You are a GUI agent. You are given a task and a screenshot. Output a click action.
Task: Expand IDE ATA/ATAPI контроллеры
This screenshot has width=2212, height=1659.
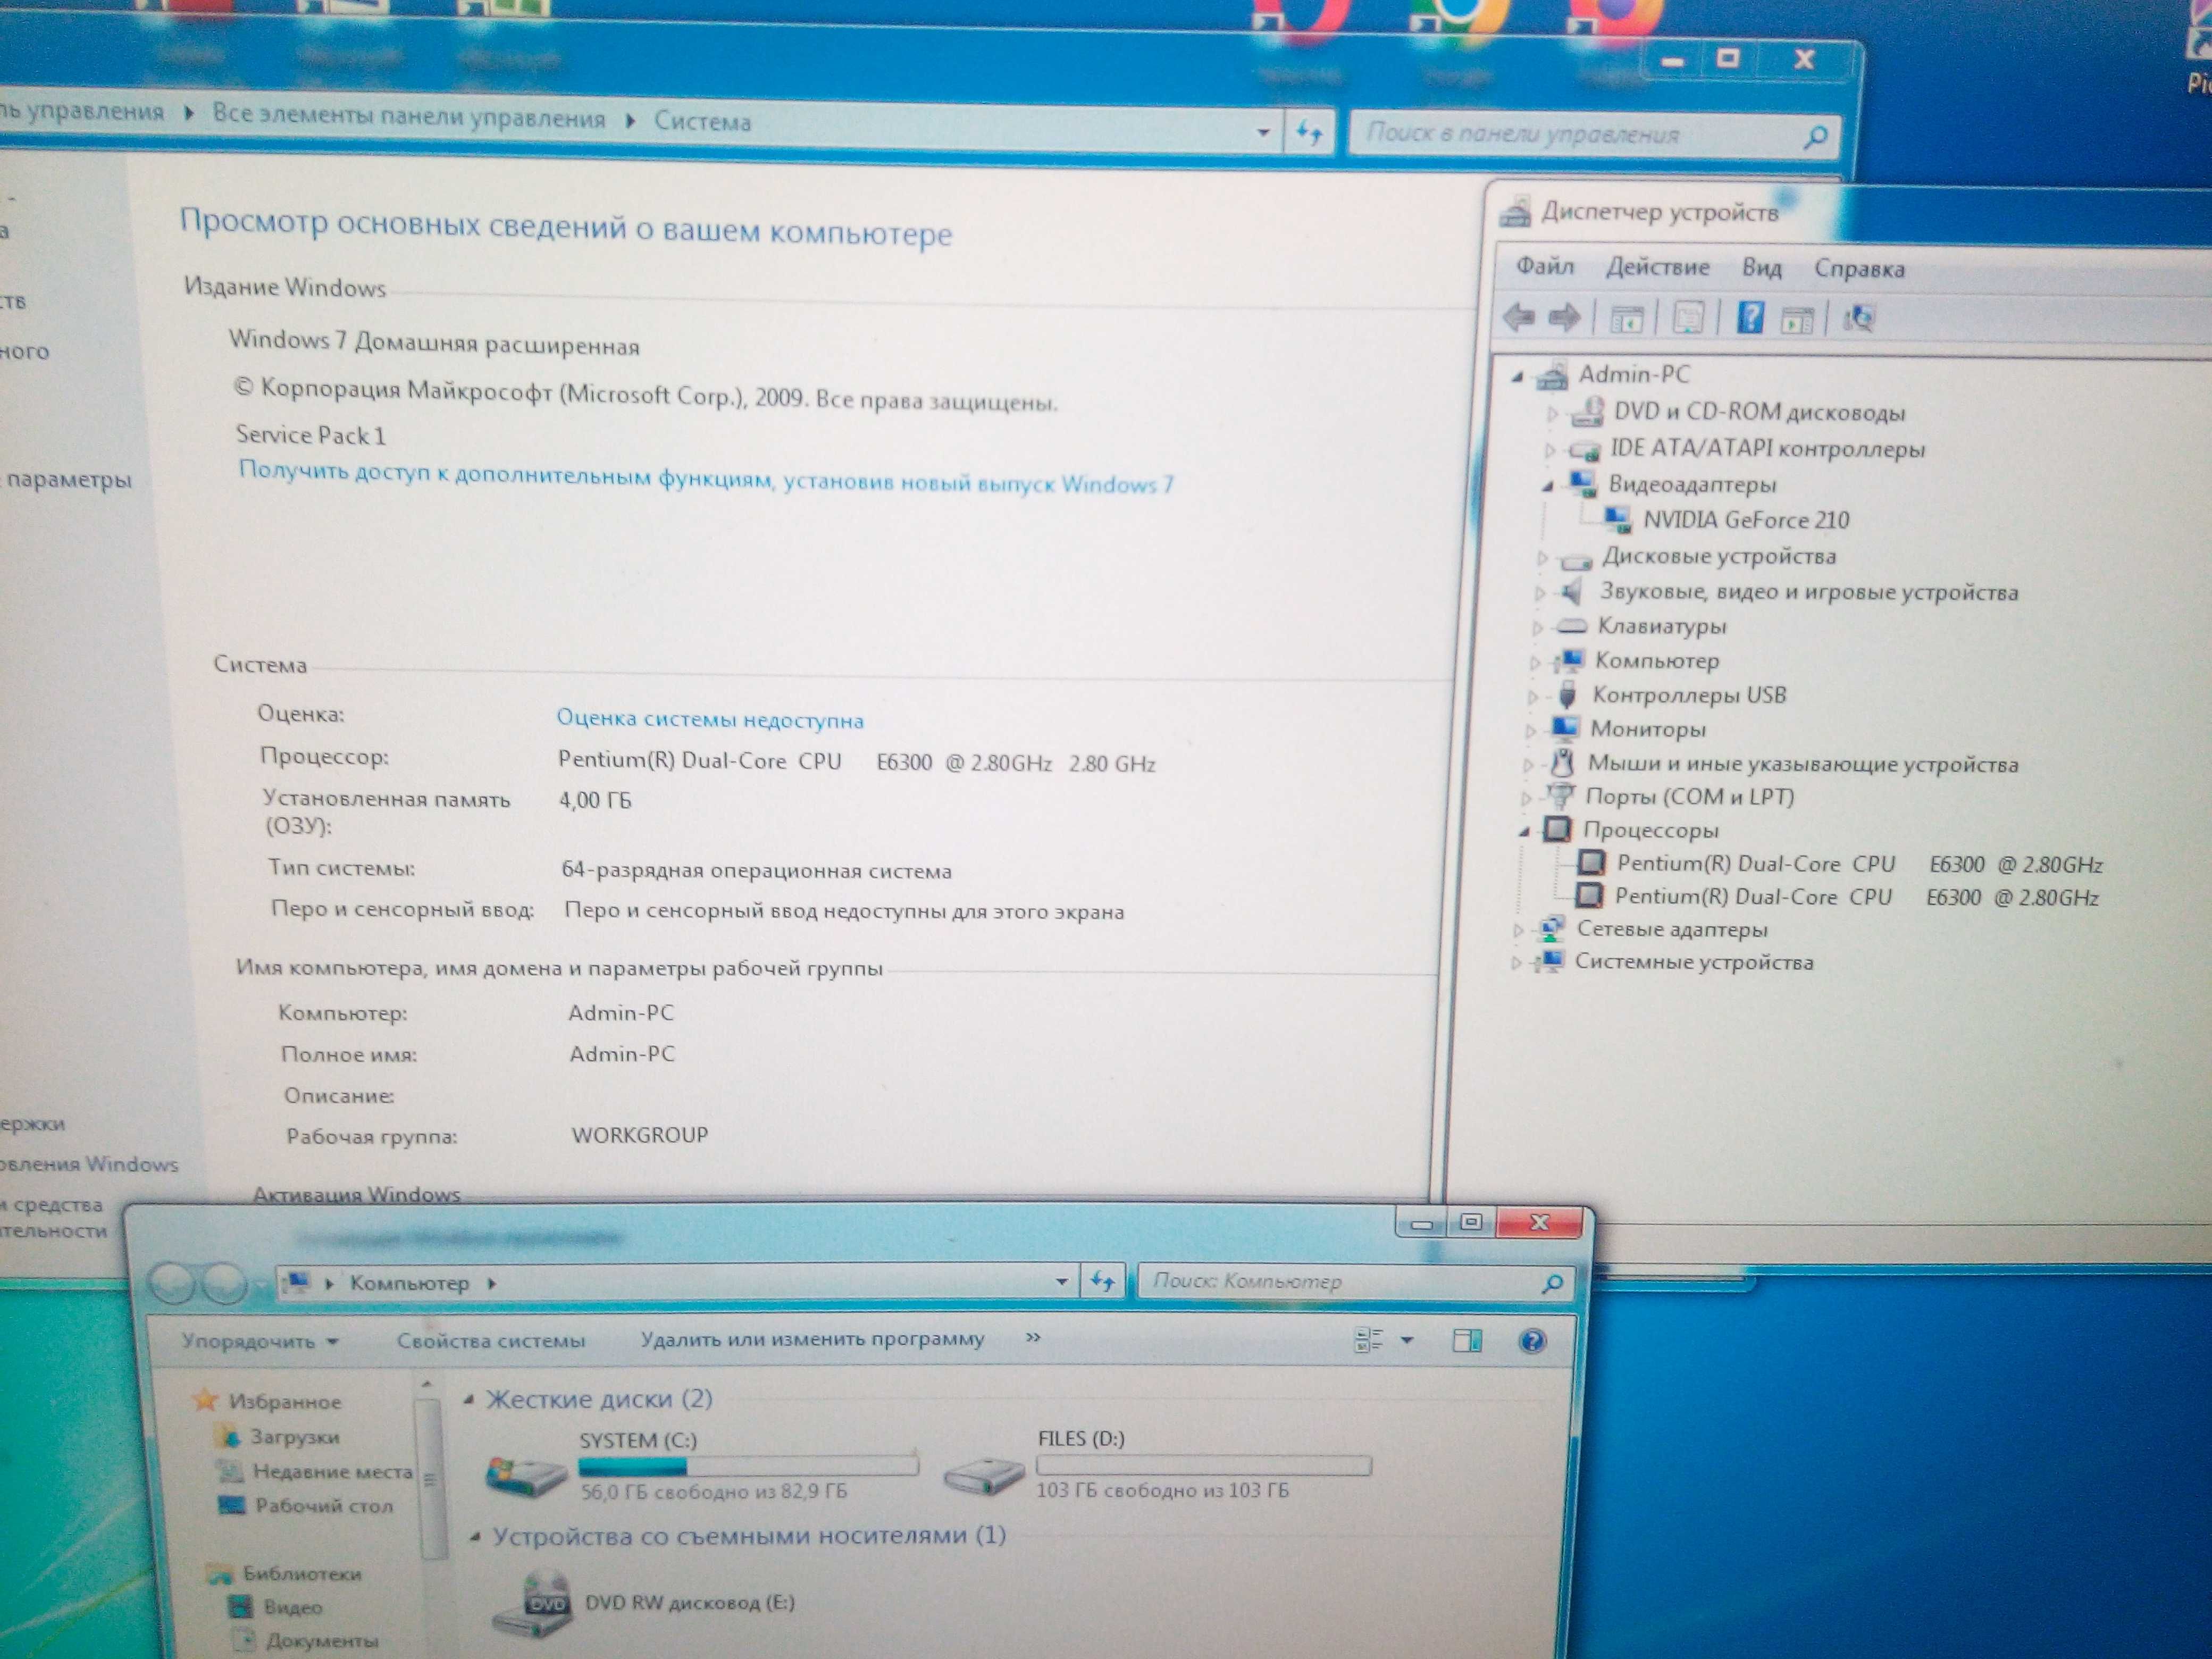tap(1549, 449)
